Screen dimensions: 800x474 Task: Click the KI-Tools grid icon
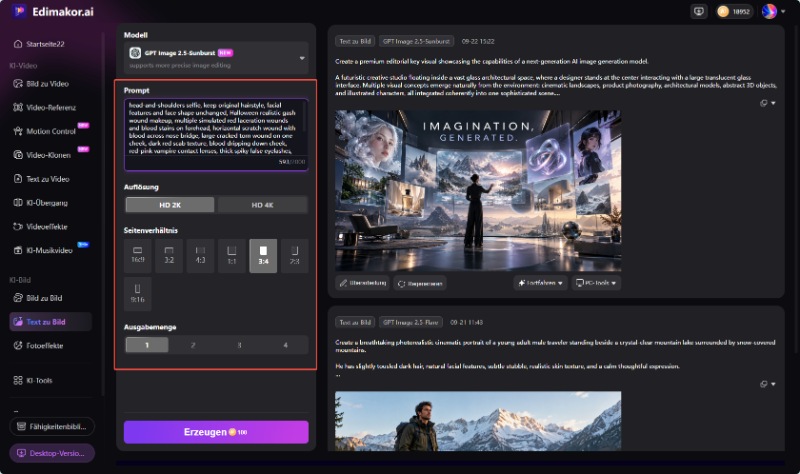click(x=18, y=380)
